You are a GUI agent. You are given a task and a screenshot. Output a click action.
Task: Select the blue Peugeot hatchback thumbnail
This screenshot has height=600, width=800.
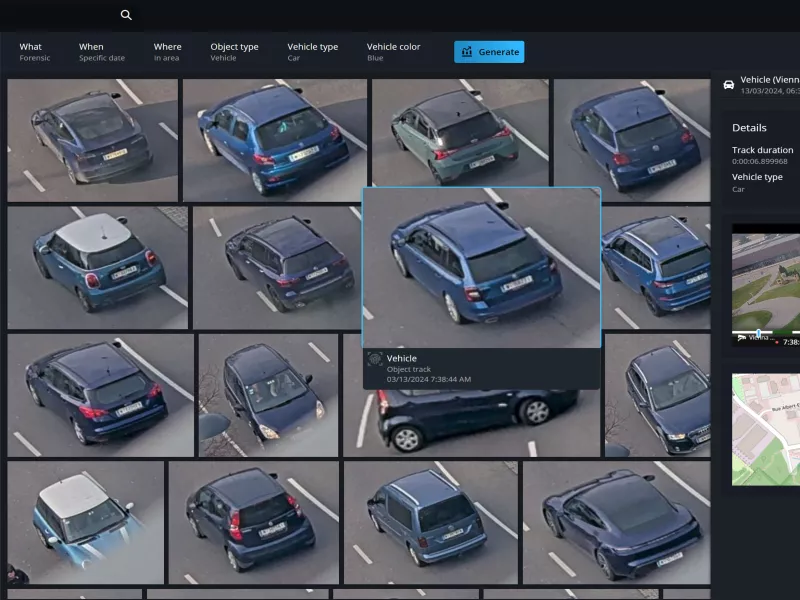click(274, 140)
